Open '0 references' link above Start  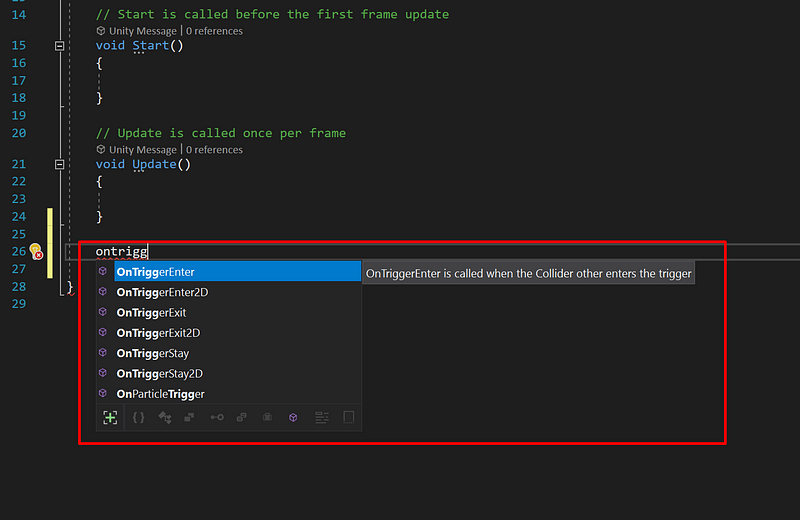[x=212, y=31]
